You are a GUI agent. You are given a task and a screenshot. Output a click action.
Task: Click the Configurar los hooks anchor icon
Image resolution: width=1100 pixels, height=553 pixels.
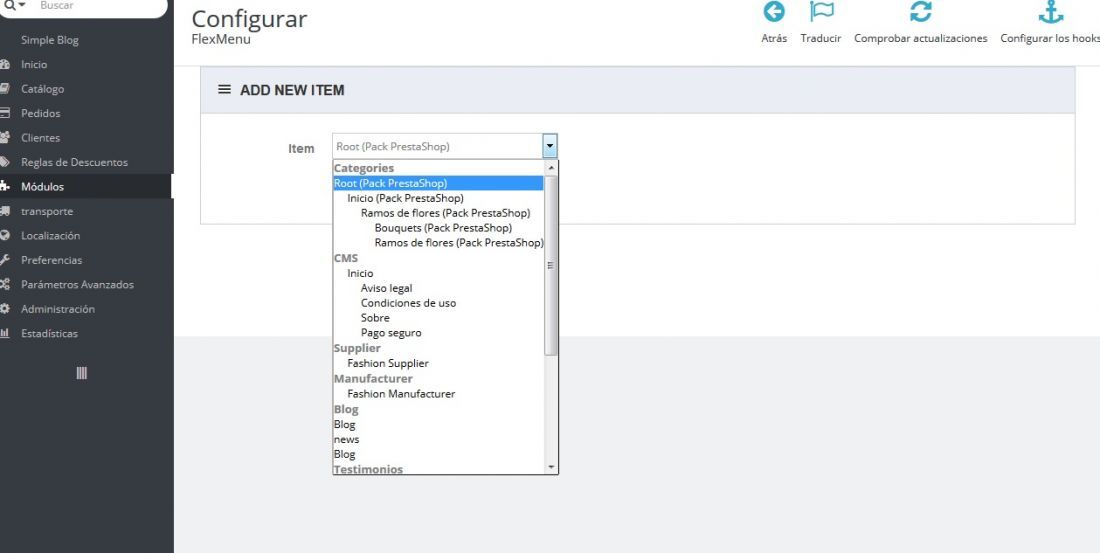1050,12
